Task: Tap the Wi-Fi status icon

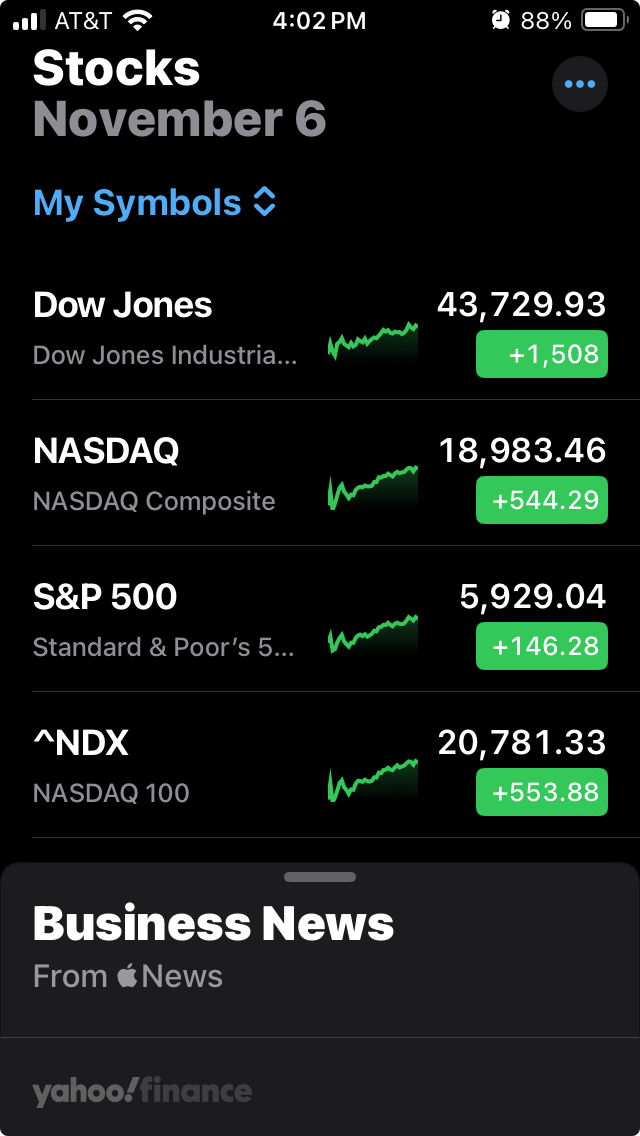Action: coord(137,20)
